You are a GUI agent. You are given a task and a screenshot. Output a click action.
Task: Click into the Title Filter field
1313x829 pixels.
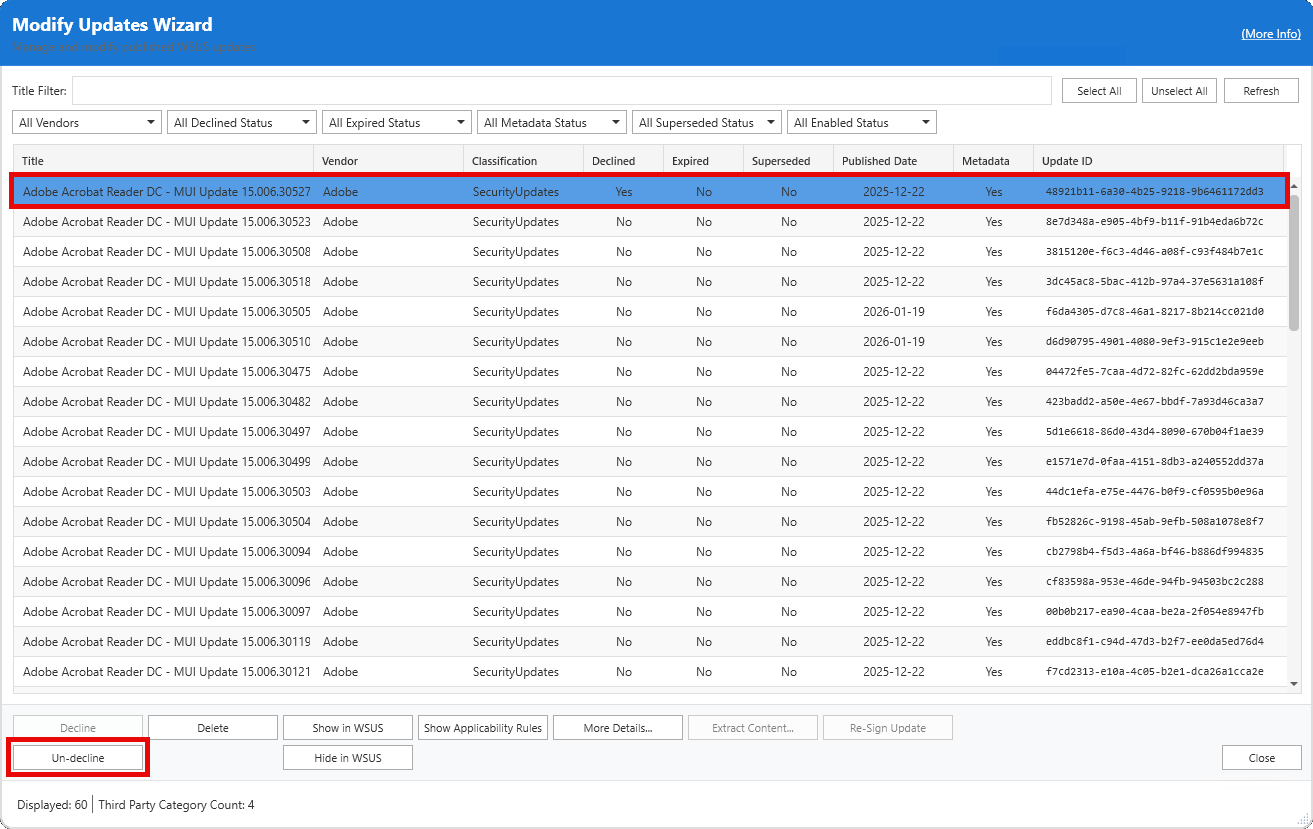(561, 91)
